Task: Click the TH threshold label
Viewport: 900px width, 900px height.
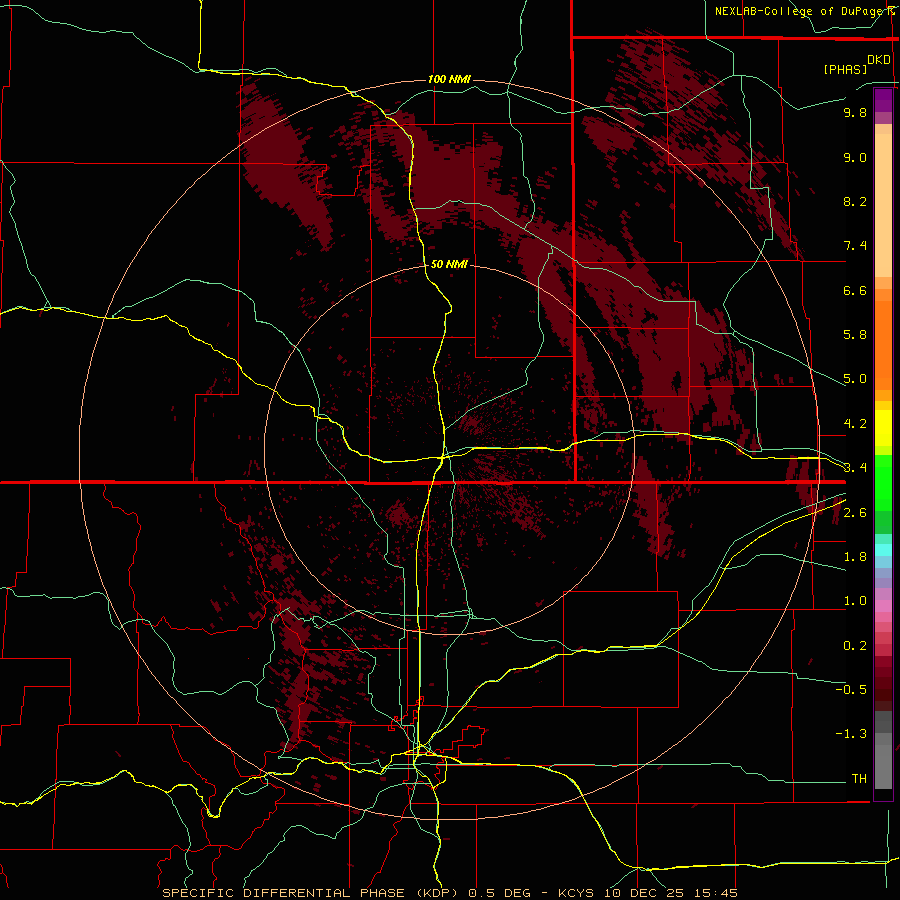Action: tap(859, 779)
